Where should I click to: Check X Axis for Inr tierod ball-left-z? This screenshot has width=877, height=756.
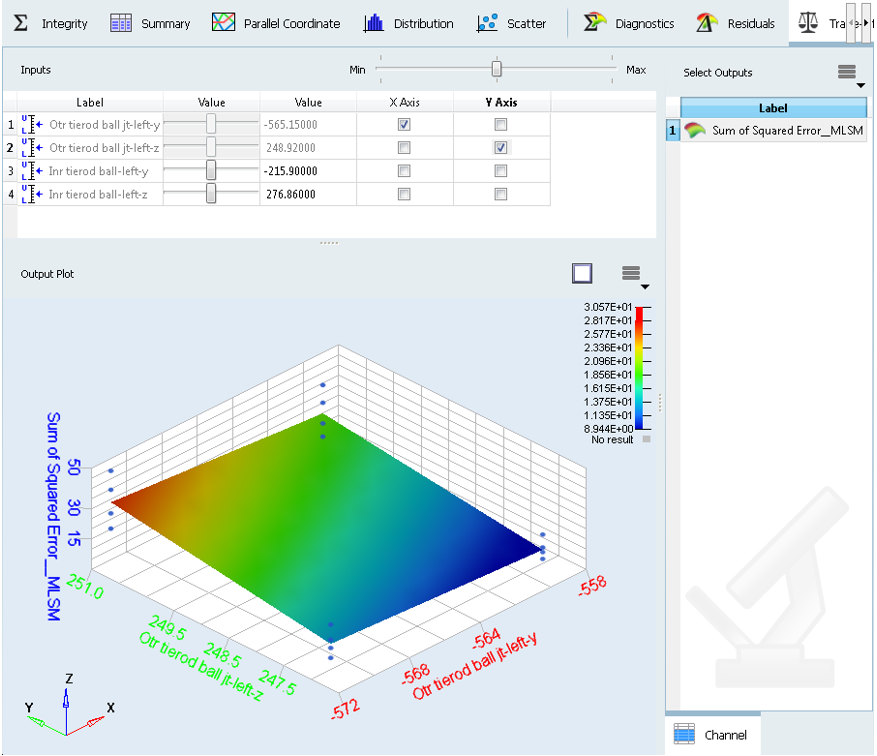(404, 194)
